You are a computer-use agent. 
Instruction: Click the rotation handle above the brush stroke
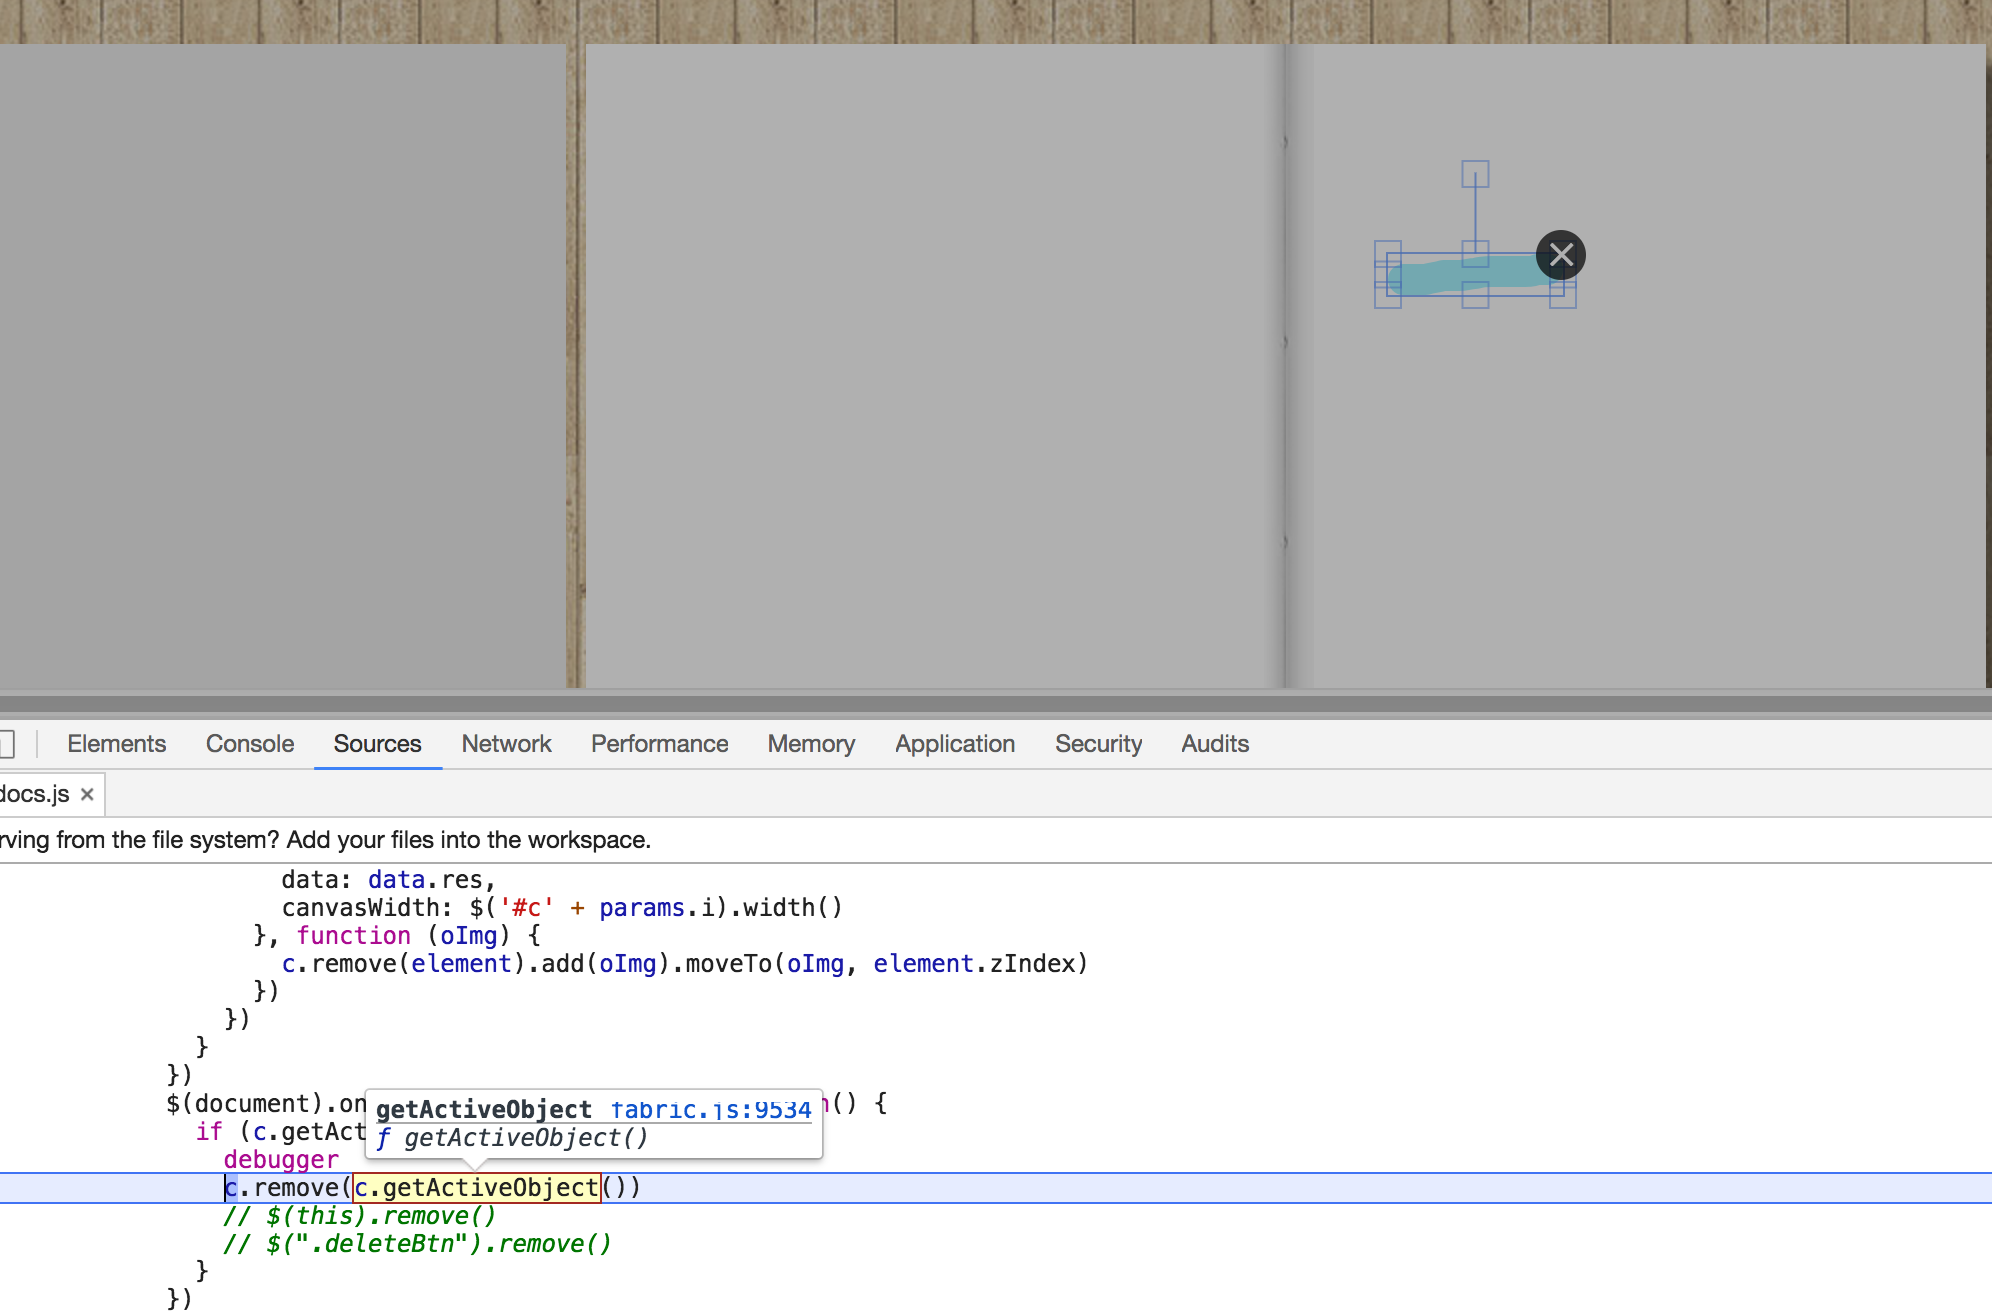click(1475, 174)
